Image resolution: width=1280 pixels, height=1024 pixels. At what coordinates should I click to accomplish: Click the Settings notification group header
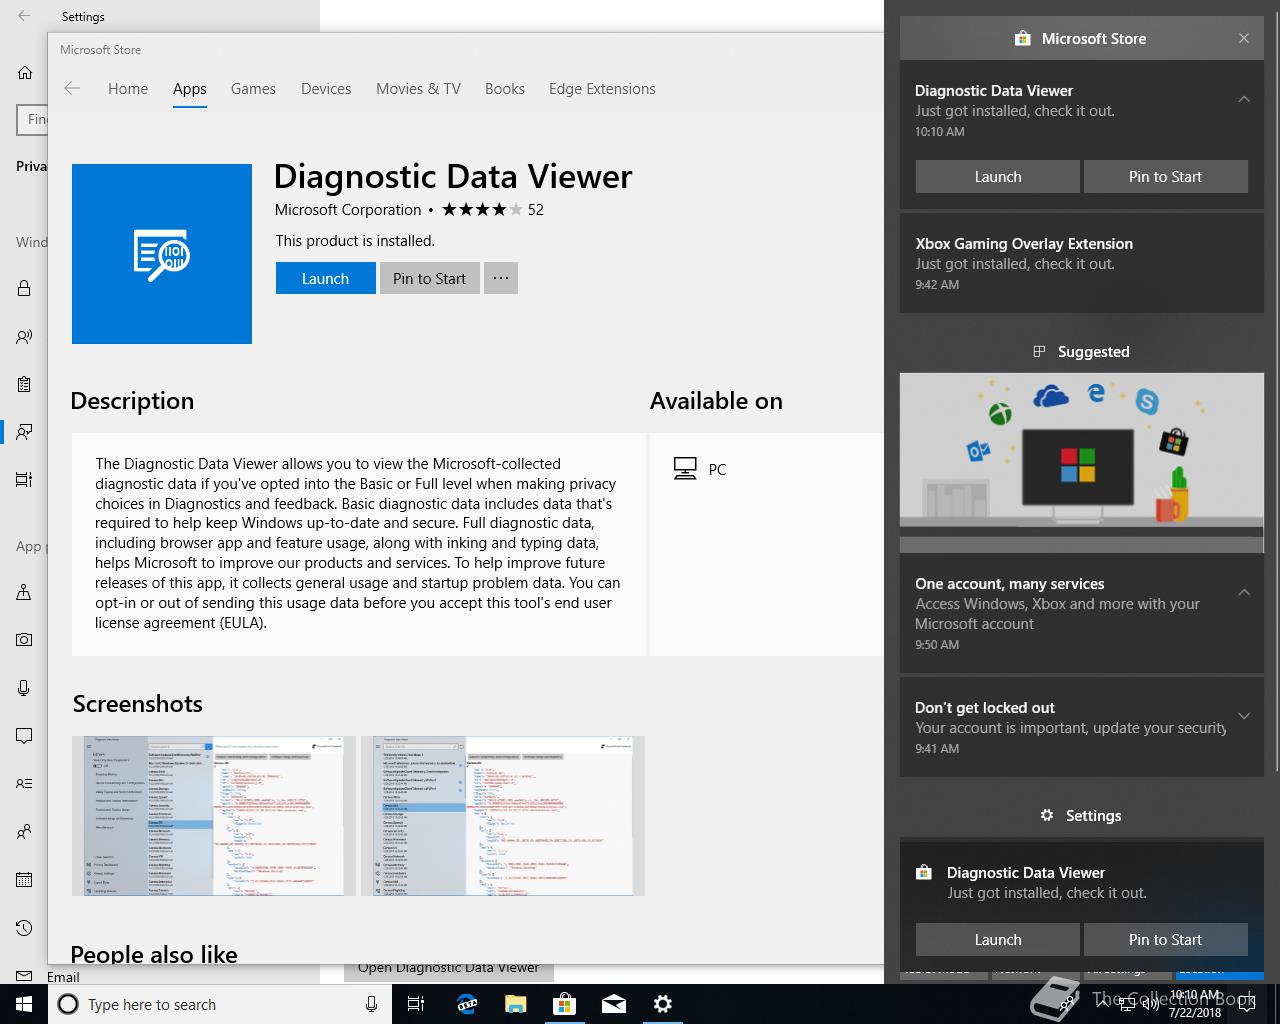(x=1082, y=815)
